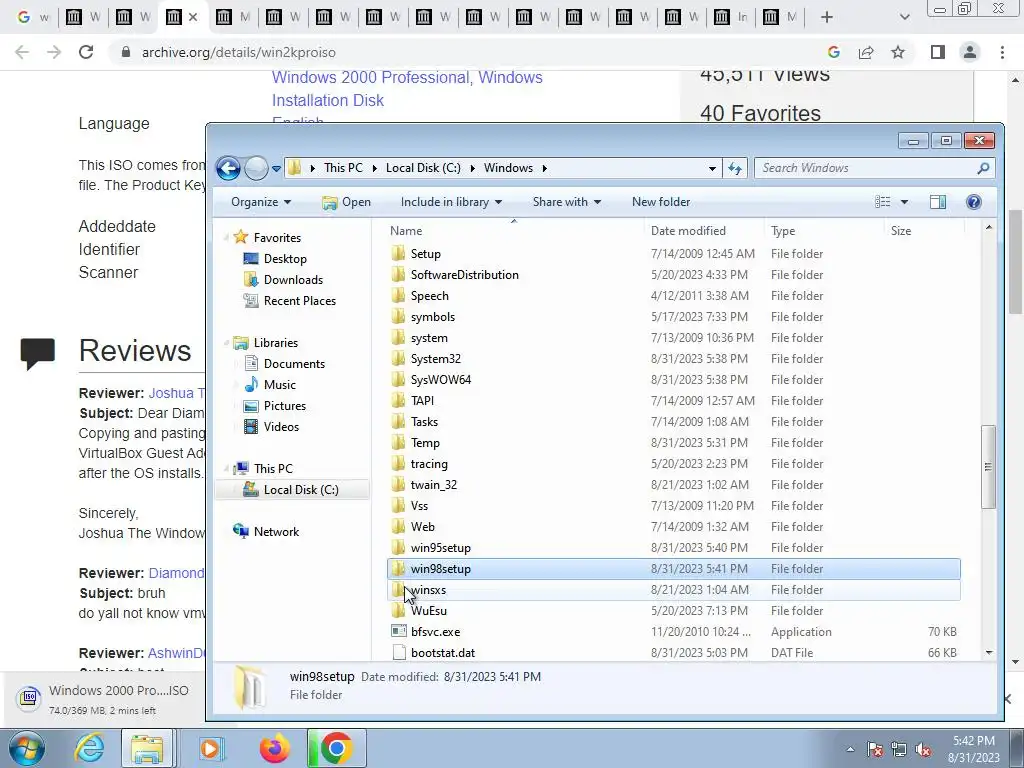
Task: Toggle Chrome's side panel
Action: pos(938,52)
